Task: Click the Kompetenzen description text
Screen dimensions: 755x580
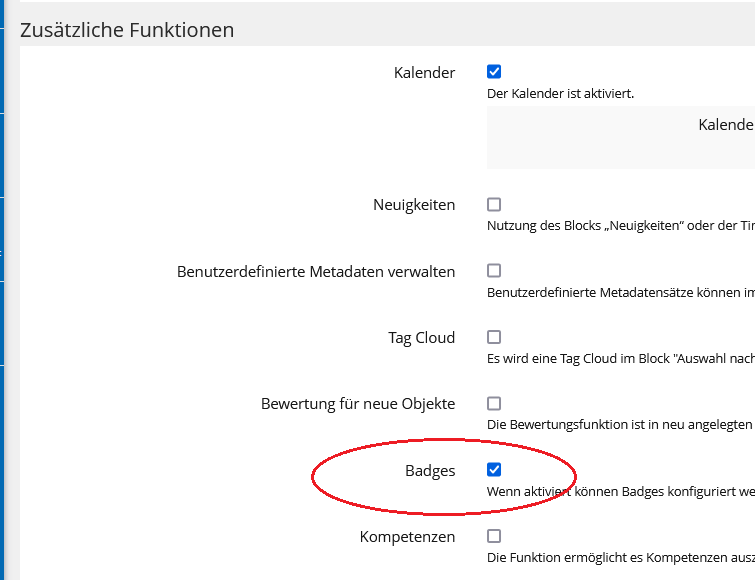Action: 620,558
